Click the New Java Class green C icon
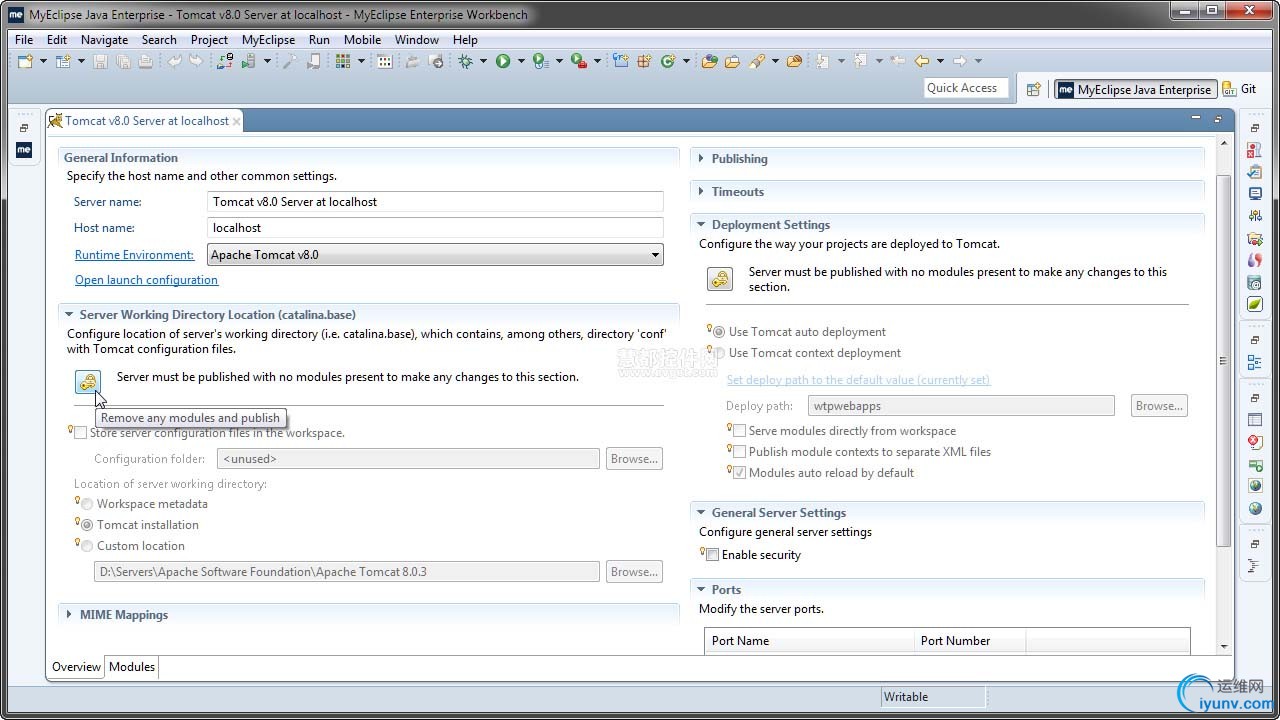 pos(668,61)
